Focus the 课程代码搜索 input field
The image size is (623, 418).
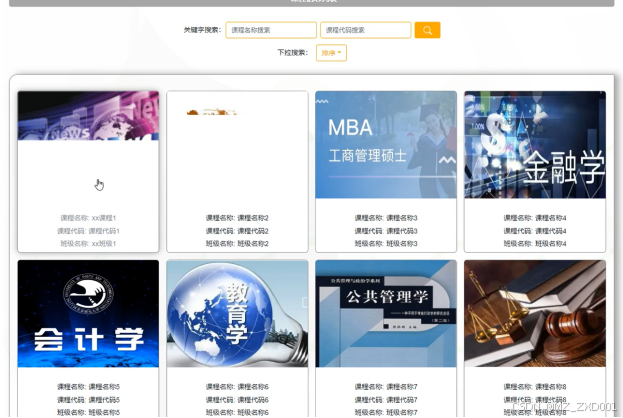tap(366, 30)
